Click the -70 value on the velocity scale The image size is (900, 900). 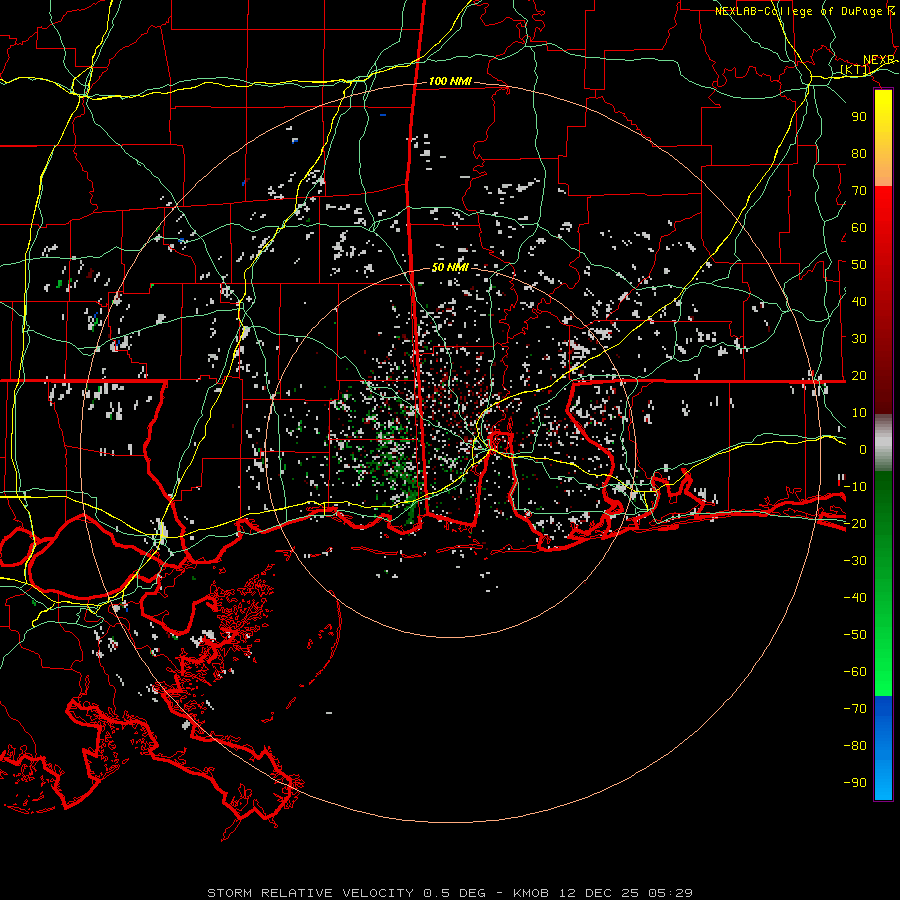click(855, 709)
